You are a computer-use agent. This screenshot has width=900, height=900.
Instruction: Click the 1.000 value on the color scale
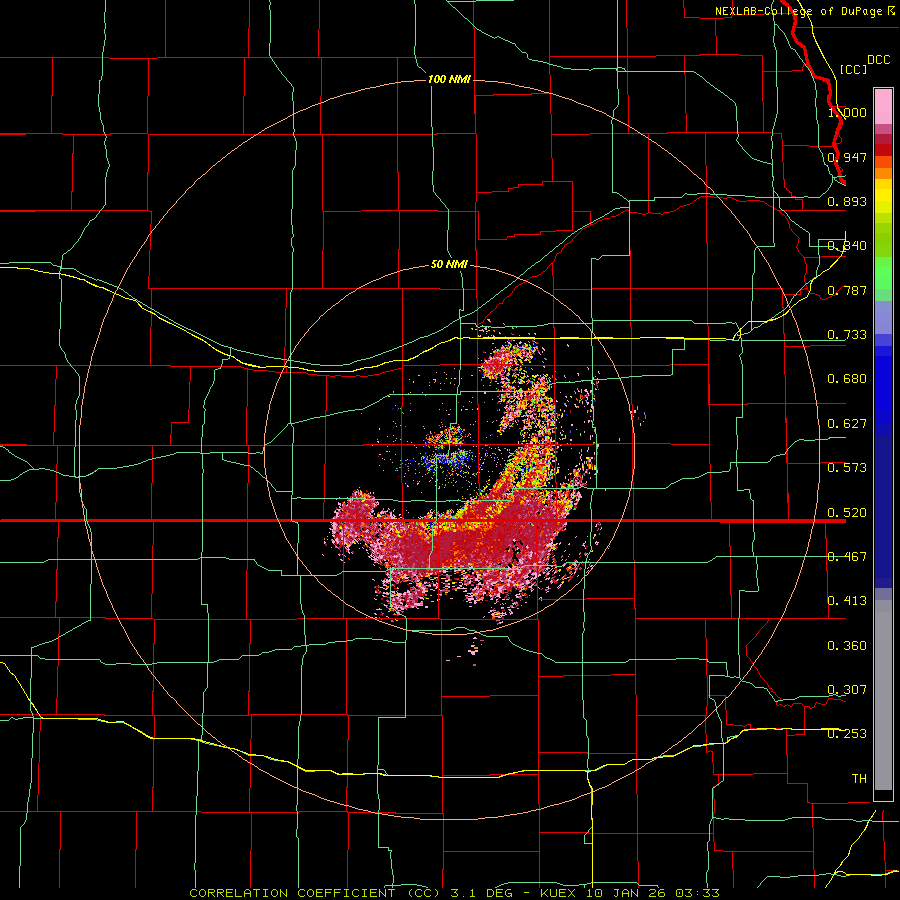coord(847,112)
